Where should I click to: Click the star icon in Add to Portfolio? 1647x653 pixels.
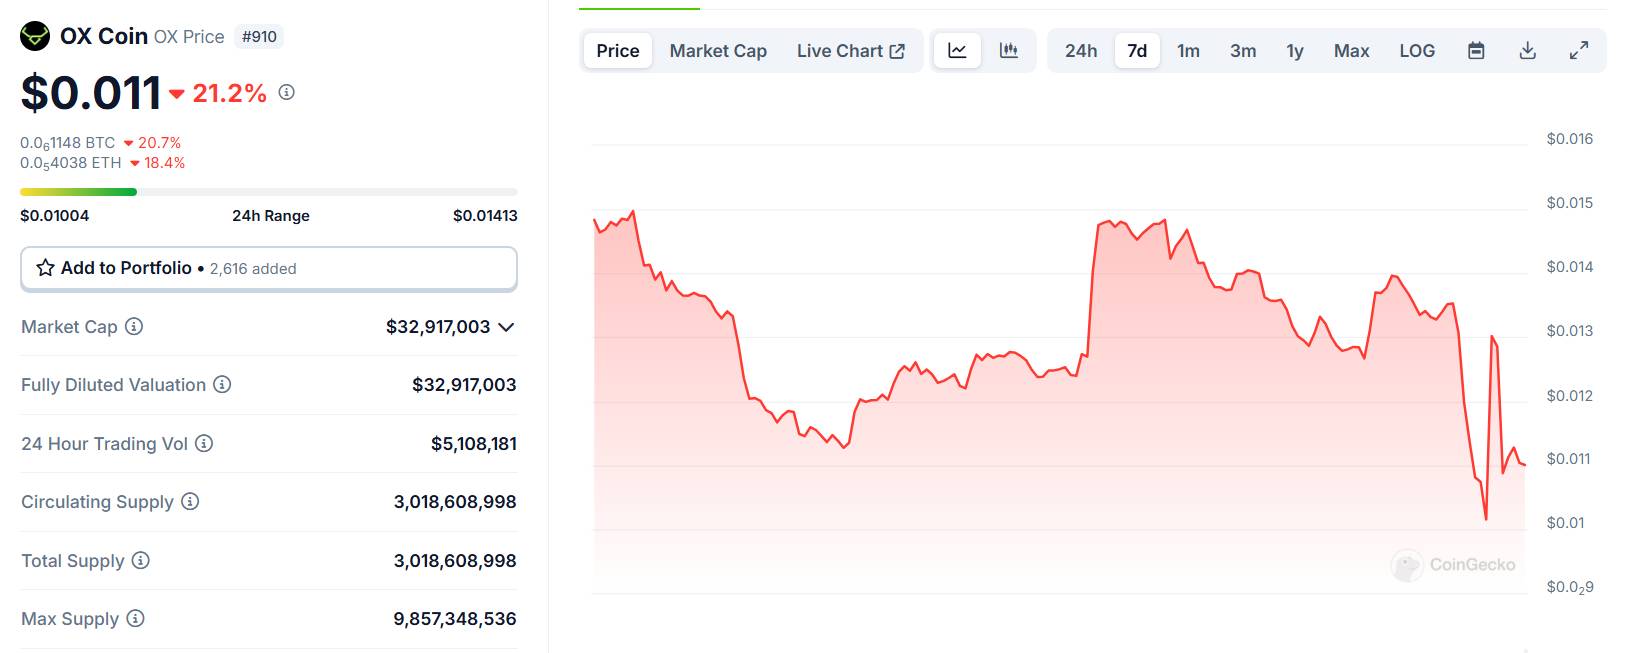46,268
